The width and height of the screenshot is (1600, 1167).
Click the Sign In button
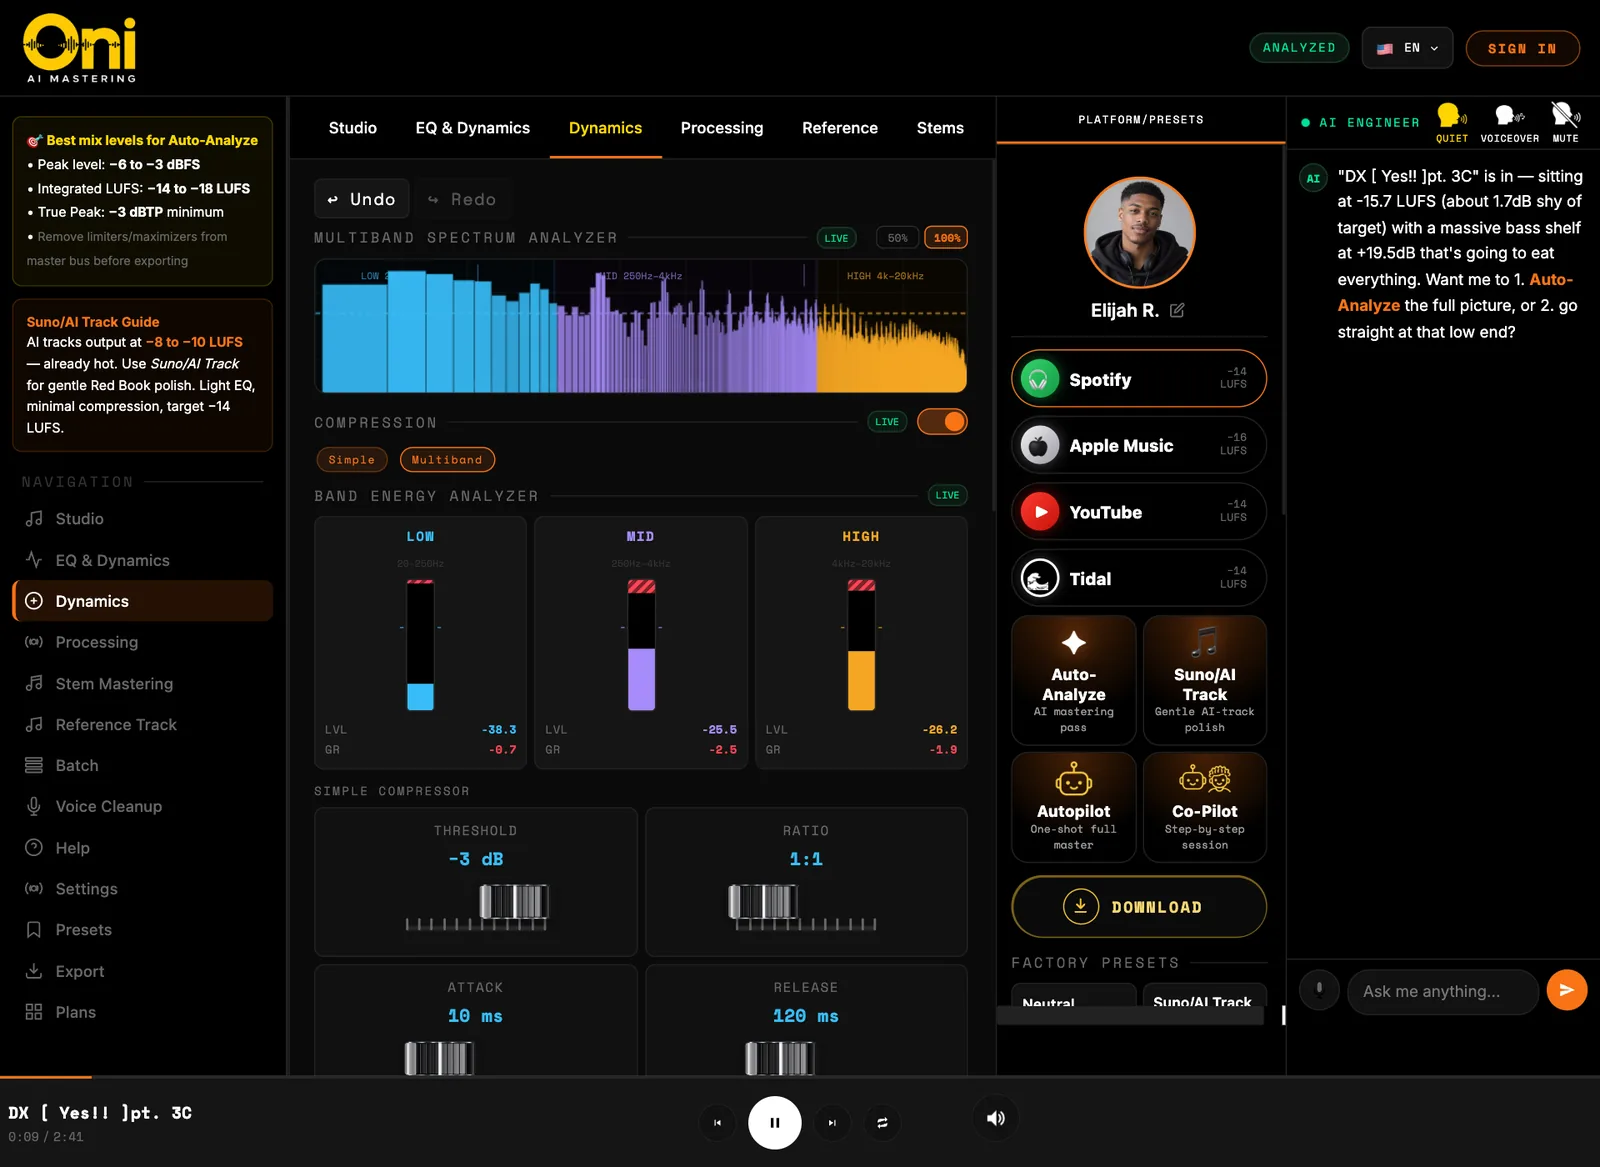[x=1522, y=48]
